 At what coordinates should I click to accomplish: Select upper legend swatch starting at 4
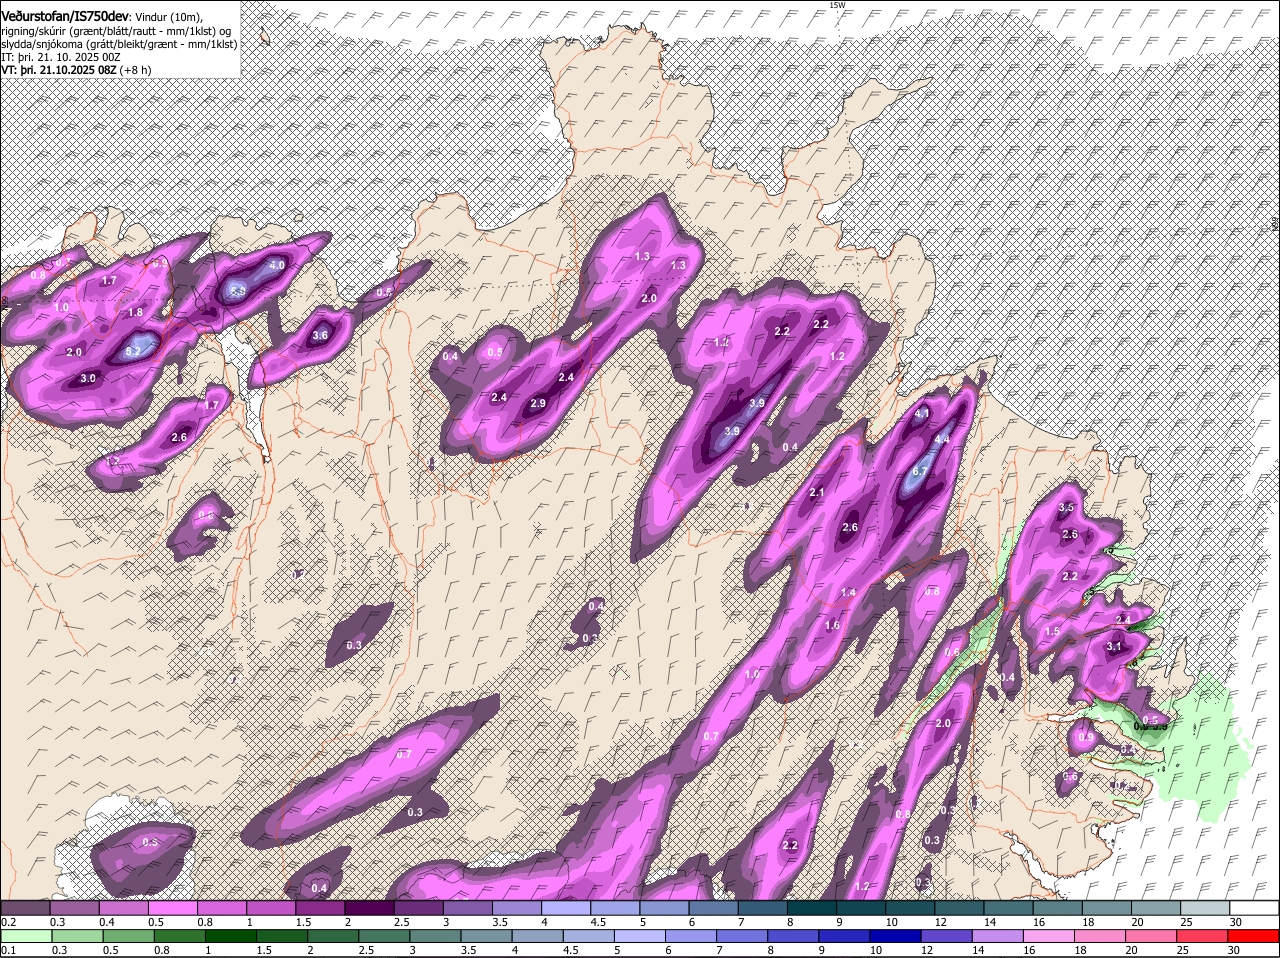(x=566, y=907)
